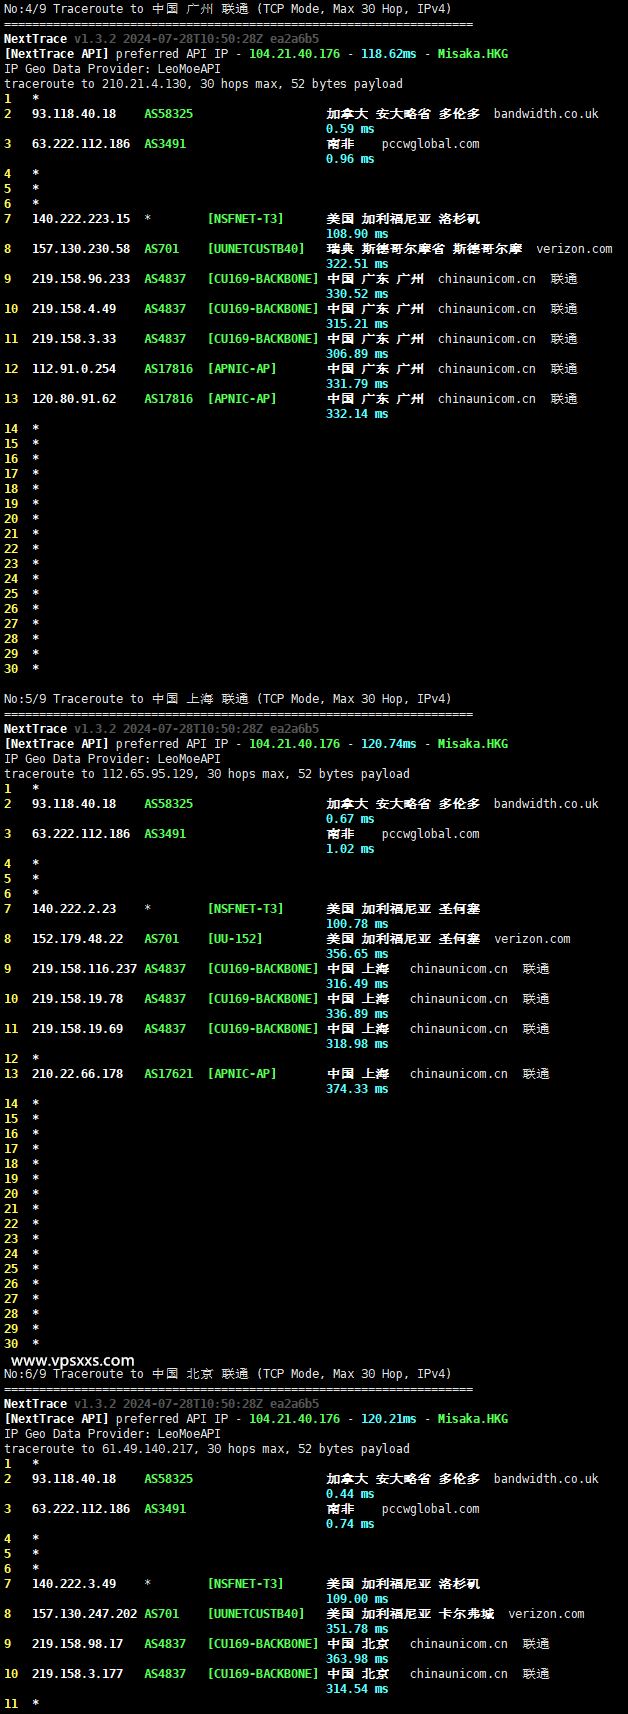Select the latency 331.79 ms
628x1714 pixels.
click(357, 384)
